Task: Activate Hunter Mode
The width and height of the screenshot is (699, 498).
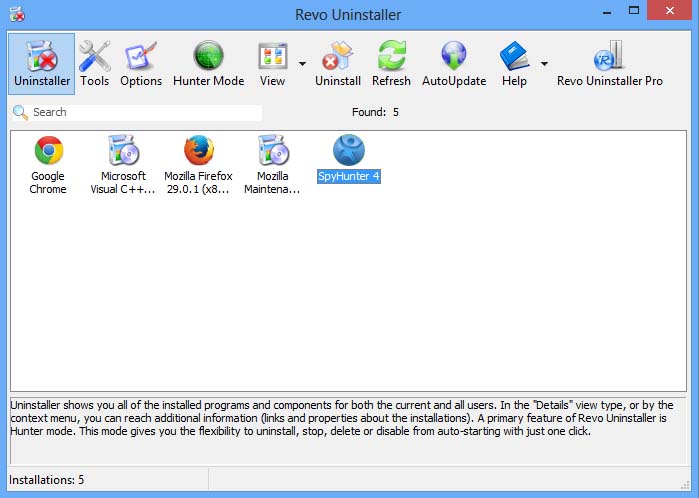Action: click(209, 64)
